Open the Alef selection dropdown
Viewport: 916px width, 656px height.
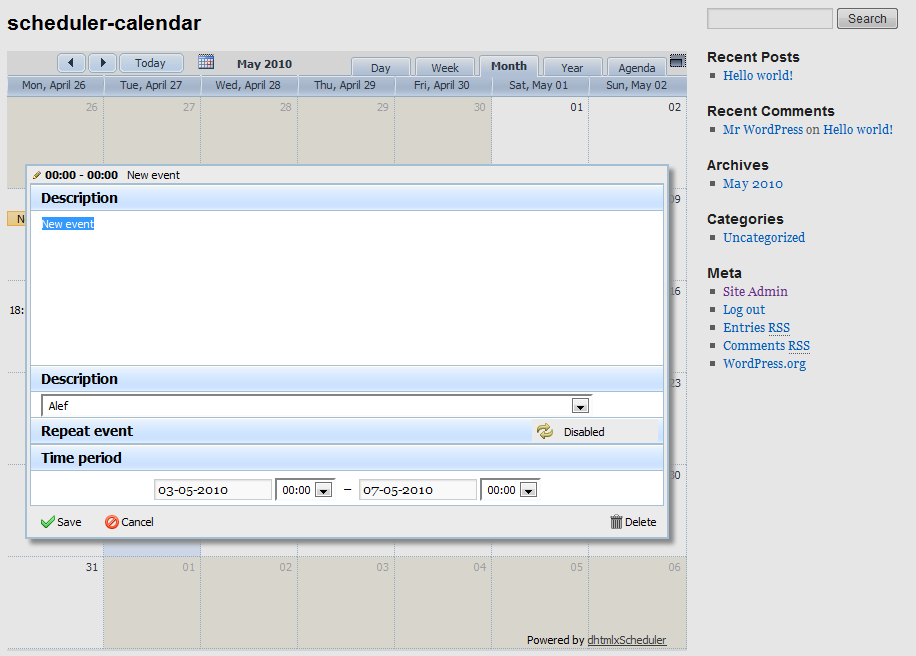tap(579, 406)
